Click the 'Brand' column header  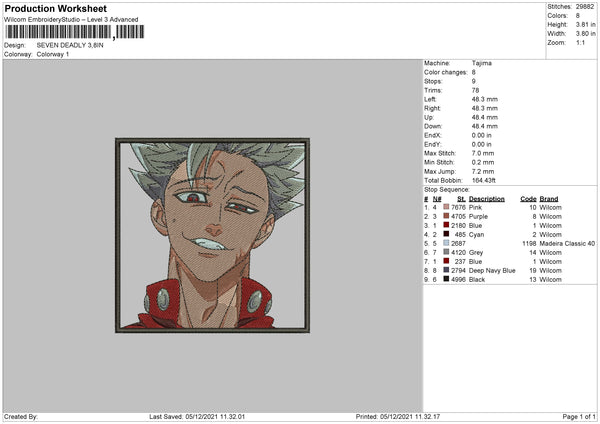pyautogui.click(x=549, y=199)
